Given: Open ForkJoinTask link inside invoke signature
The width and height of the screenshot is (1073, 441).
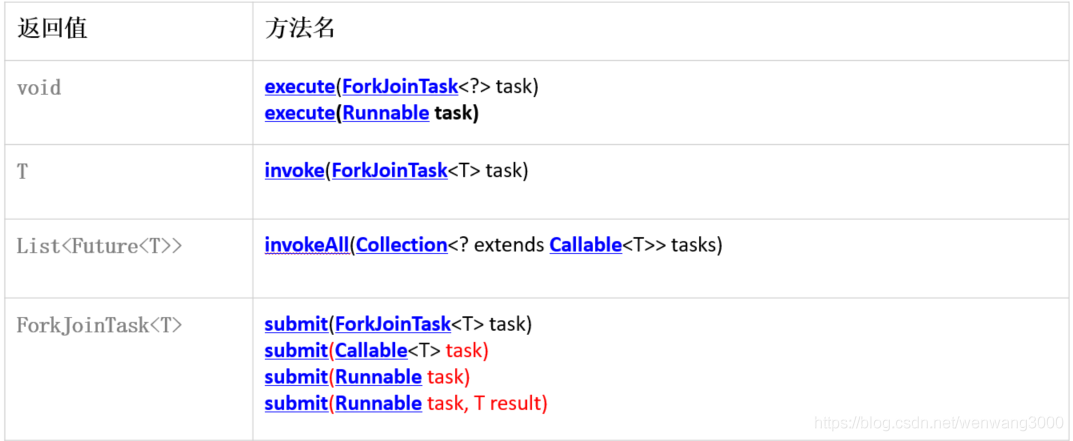Looking at the screenshot, I should pyautogui.click(x=389, y=171).
